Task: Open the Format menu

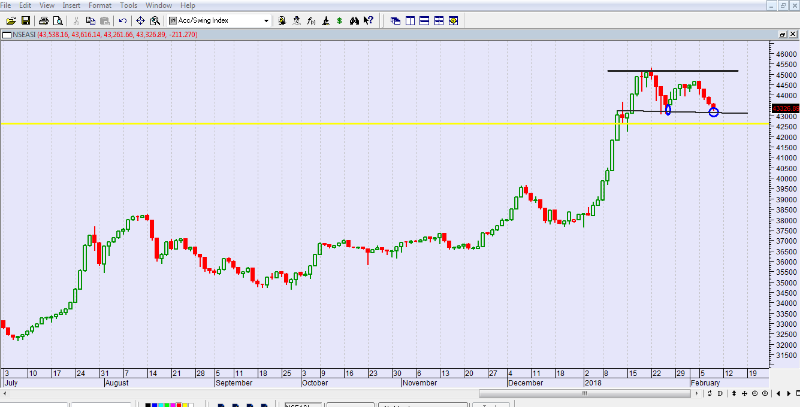Action: tap(101, 6)
